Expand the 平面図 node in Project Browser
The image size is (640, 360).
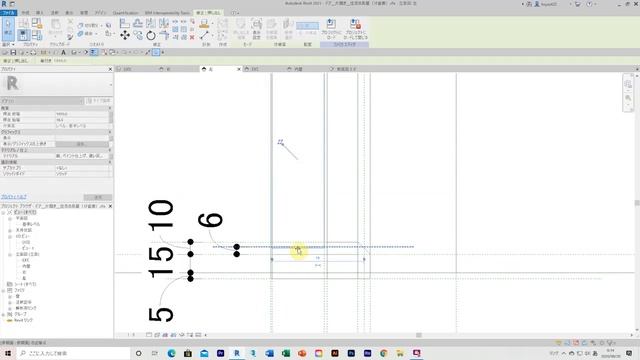[x=10, y=218]
